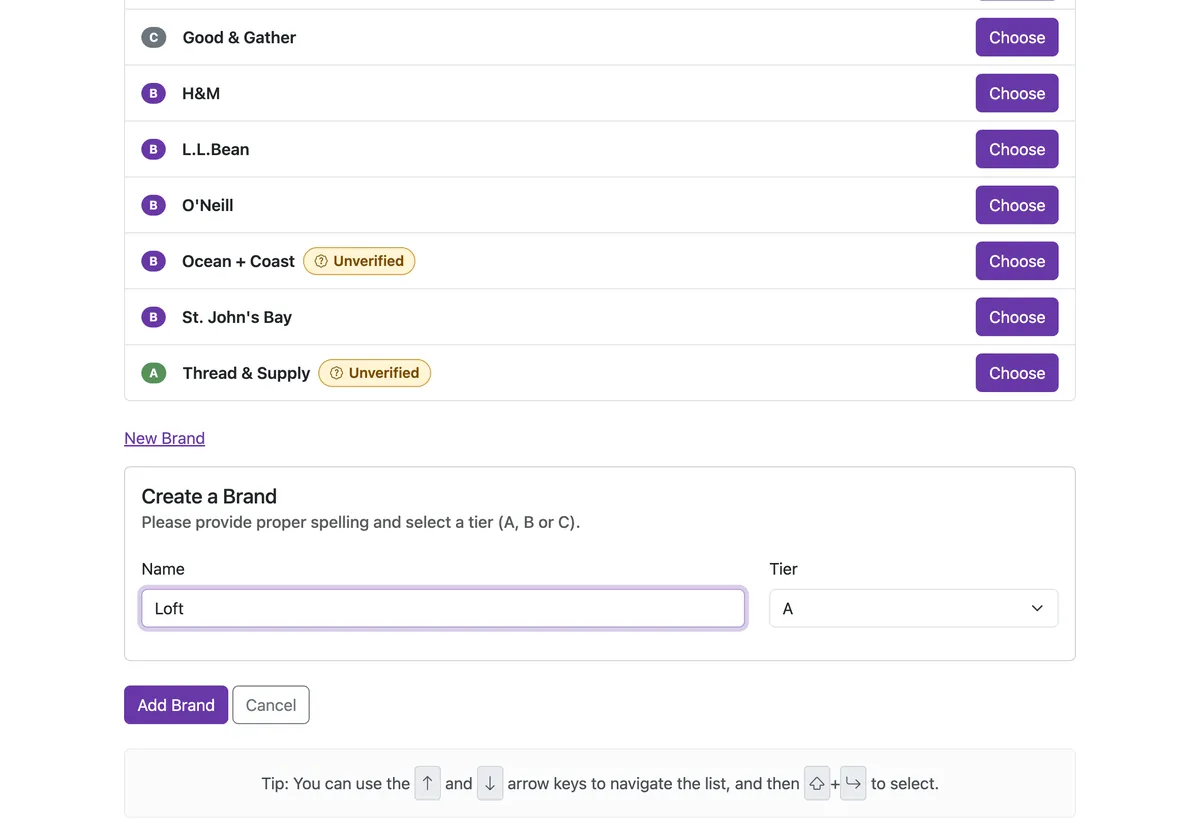Cancel brand creation
This screenshot has height=834, width=1200.
tap(271, 705)
